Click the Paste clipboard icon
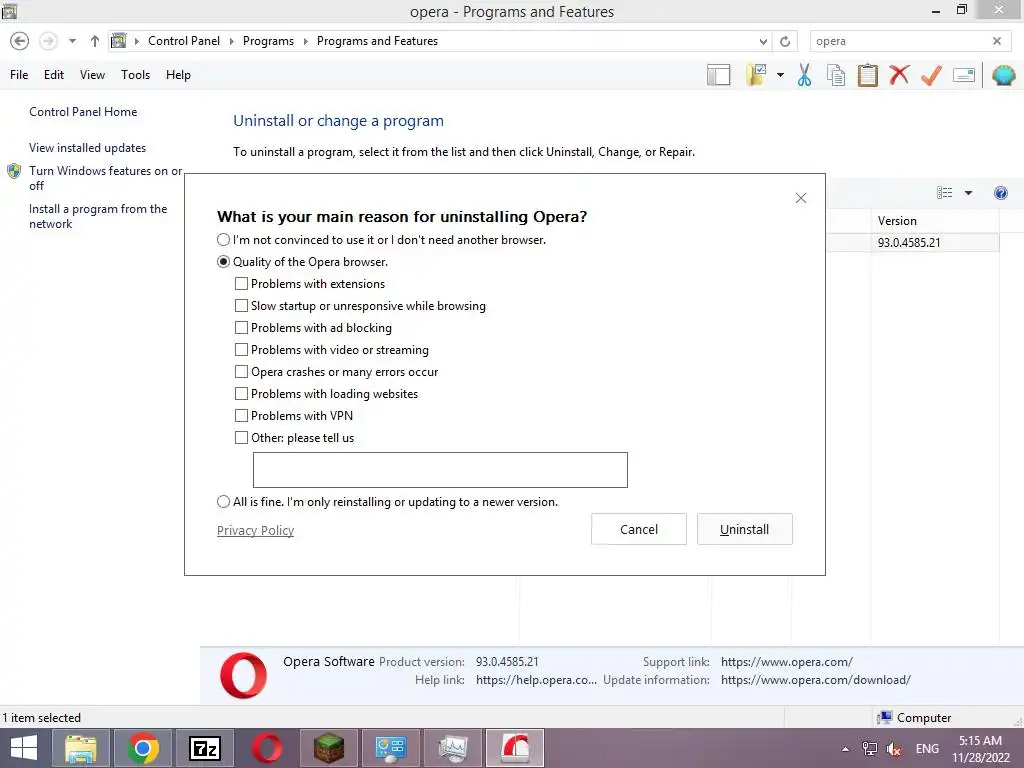This screenshot has width=1024, height=768. [x=867, y=75]
